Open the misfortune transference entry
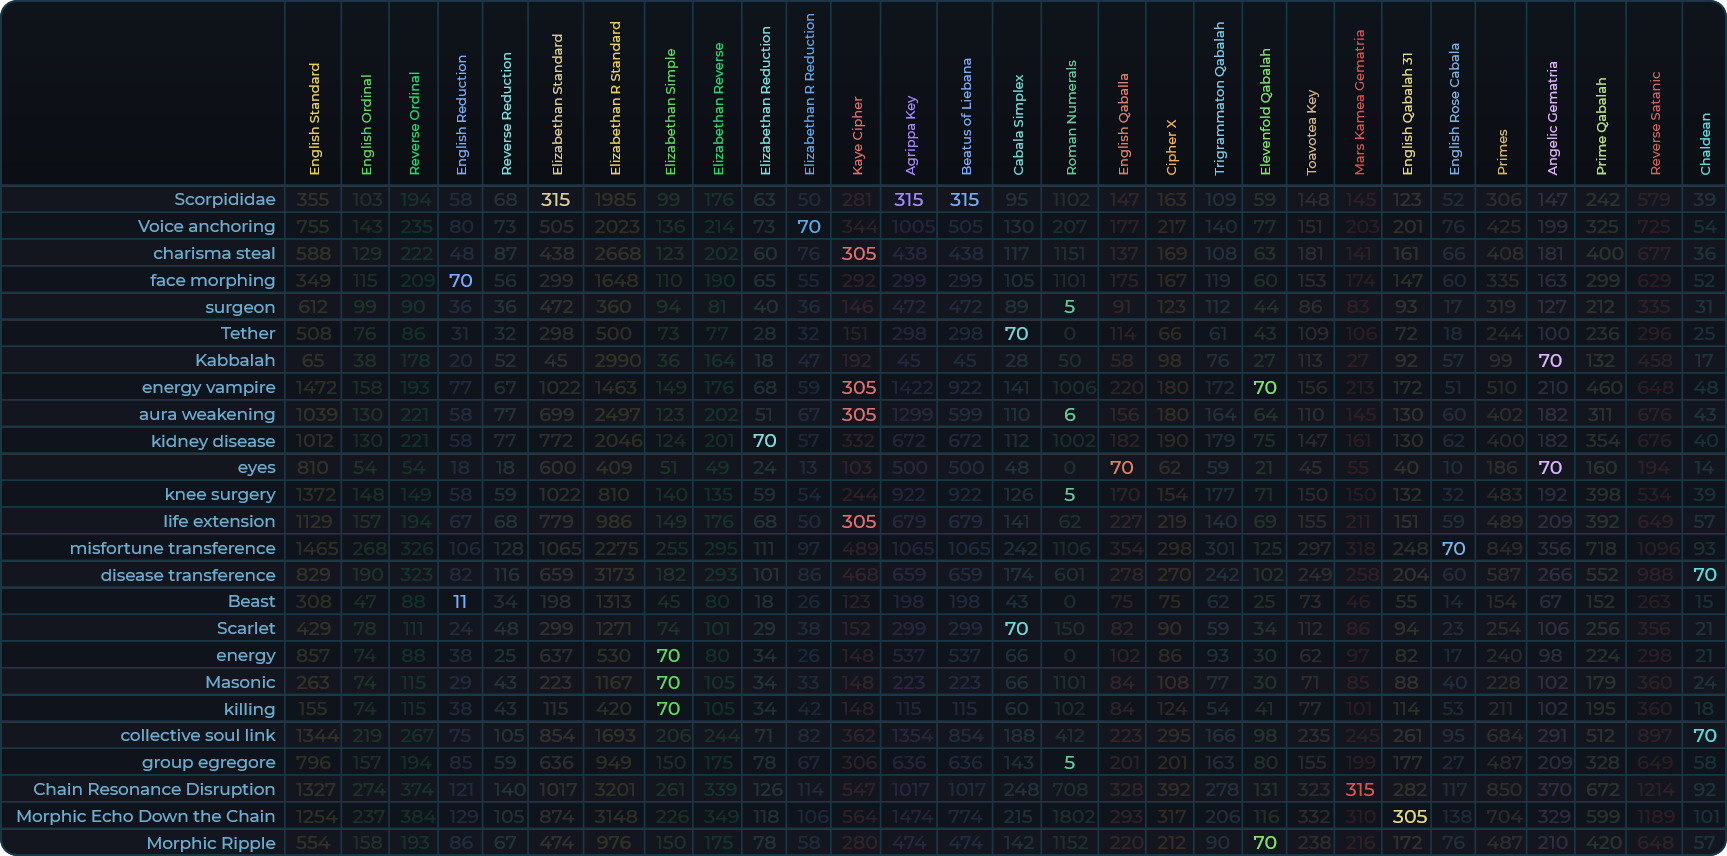 [x=172, y=548]
